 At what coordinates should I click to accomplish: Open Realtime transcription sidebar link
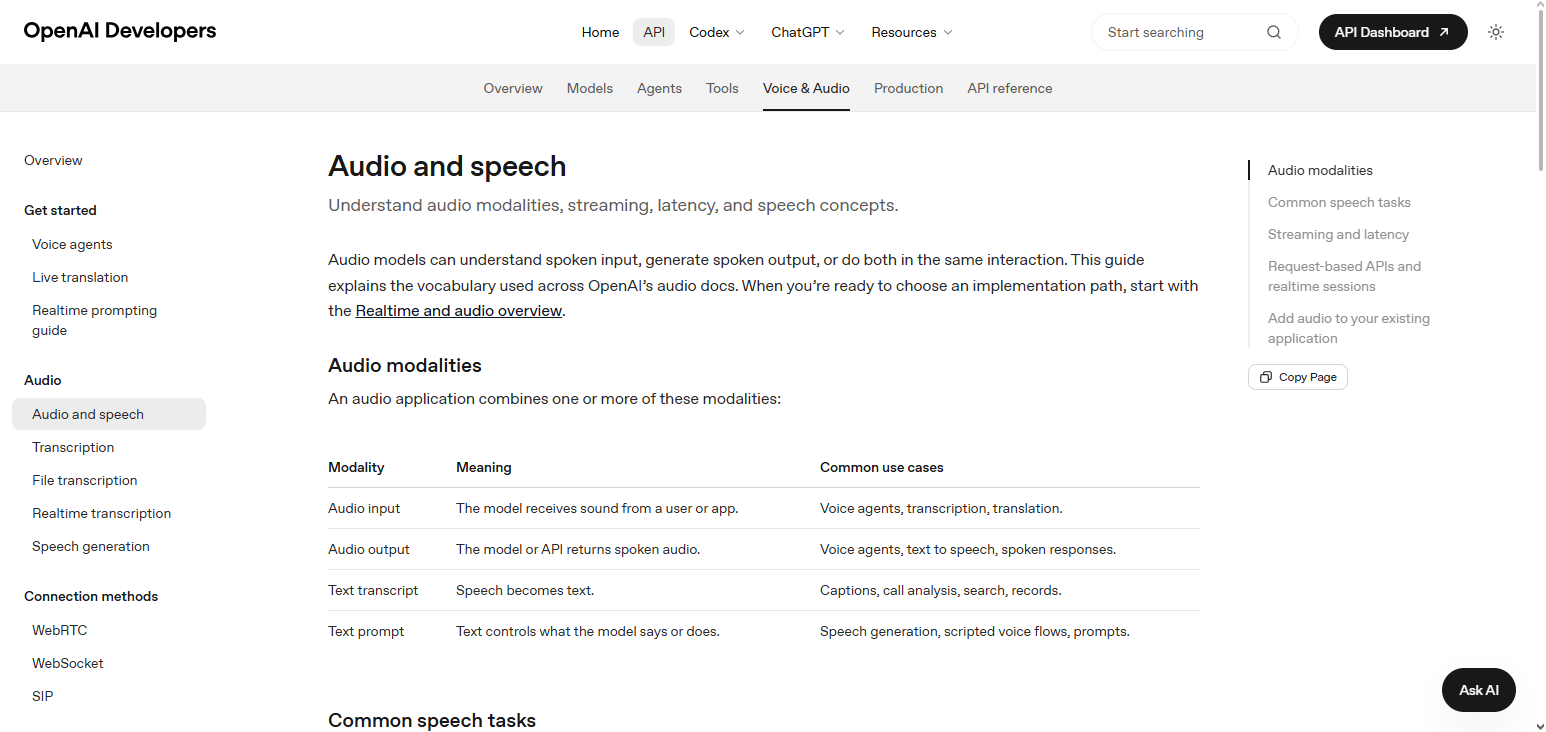point(101,513)
